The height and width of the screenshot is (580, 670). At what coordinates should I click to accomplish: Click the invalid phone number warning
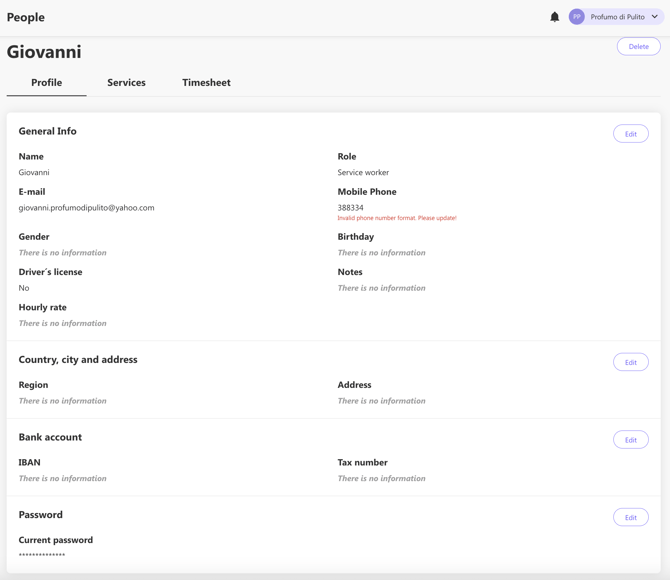pos(397,218)
